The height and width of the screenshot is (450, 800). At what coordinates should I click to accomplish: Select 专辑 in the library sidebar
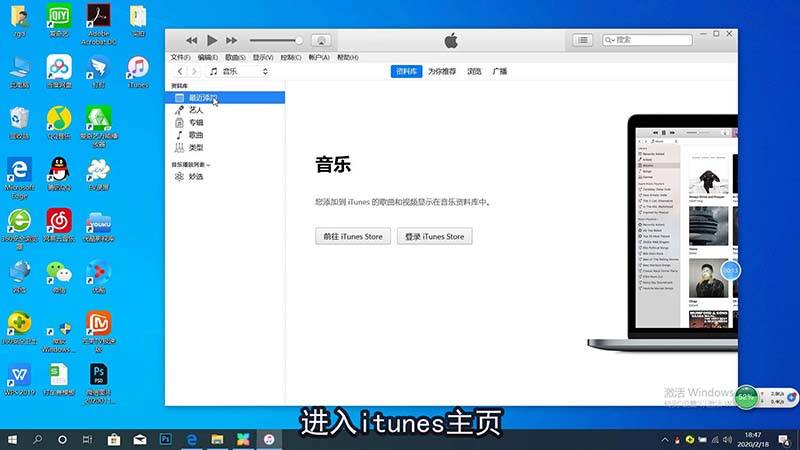pyautogui.click(x=225, y=122)
